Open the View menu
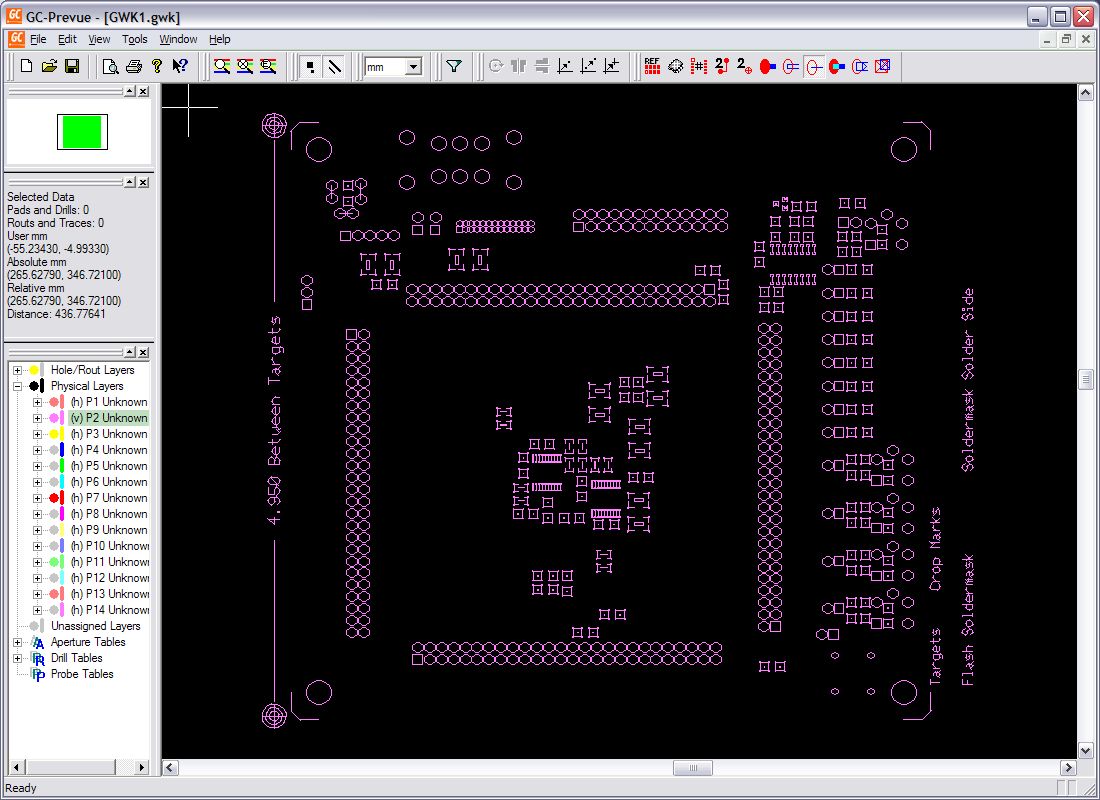Screen dimensions: 1100x800 click(99, 39)
